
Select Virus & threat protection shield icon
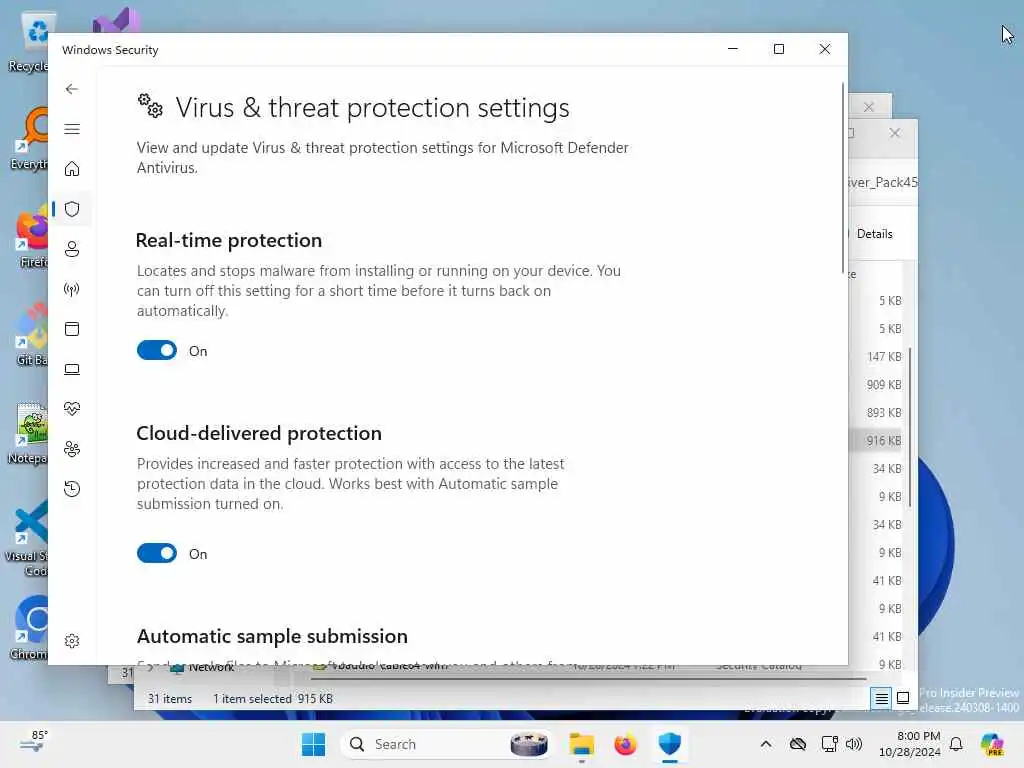click(x=72, y=209)
